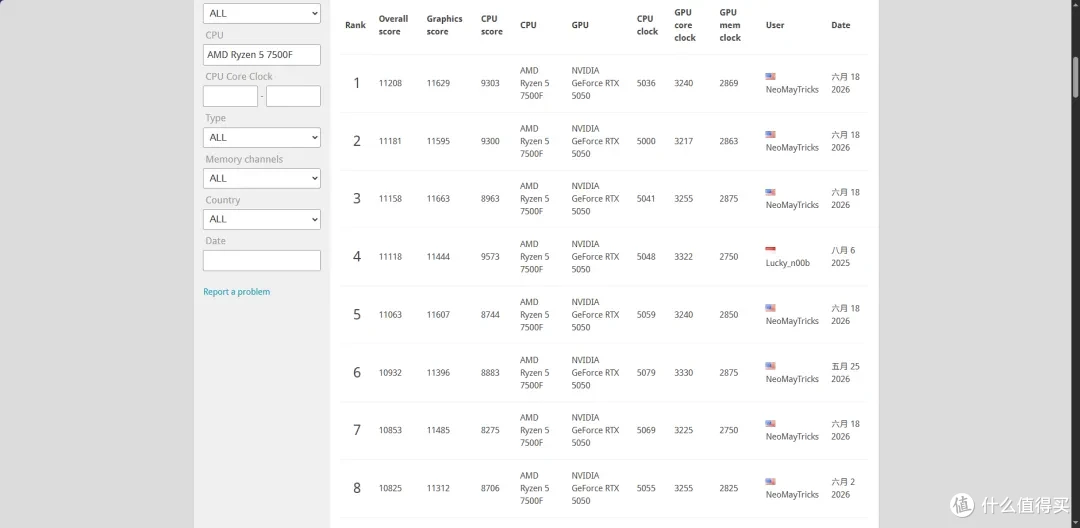Click the Graphics score column header
Screen dimensions: 1080x528
tap(444, 25)
